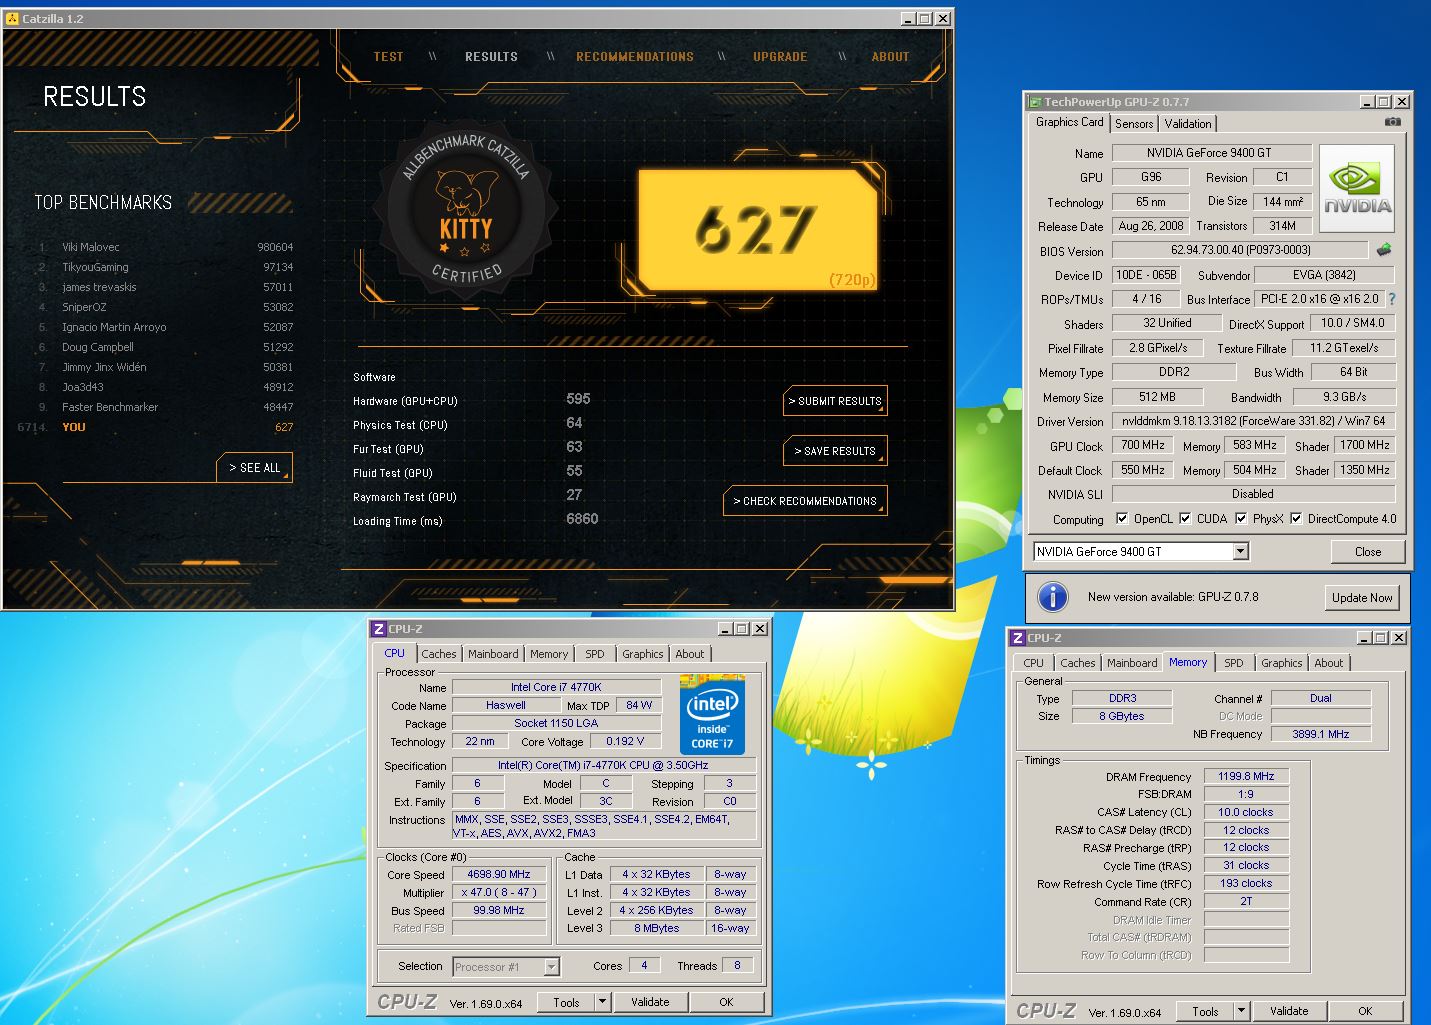Toggle the CUDA checkbox
This screenshot has width=1431, height=1025.
click(x=1185, y=519)
